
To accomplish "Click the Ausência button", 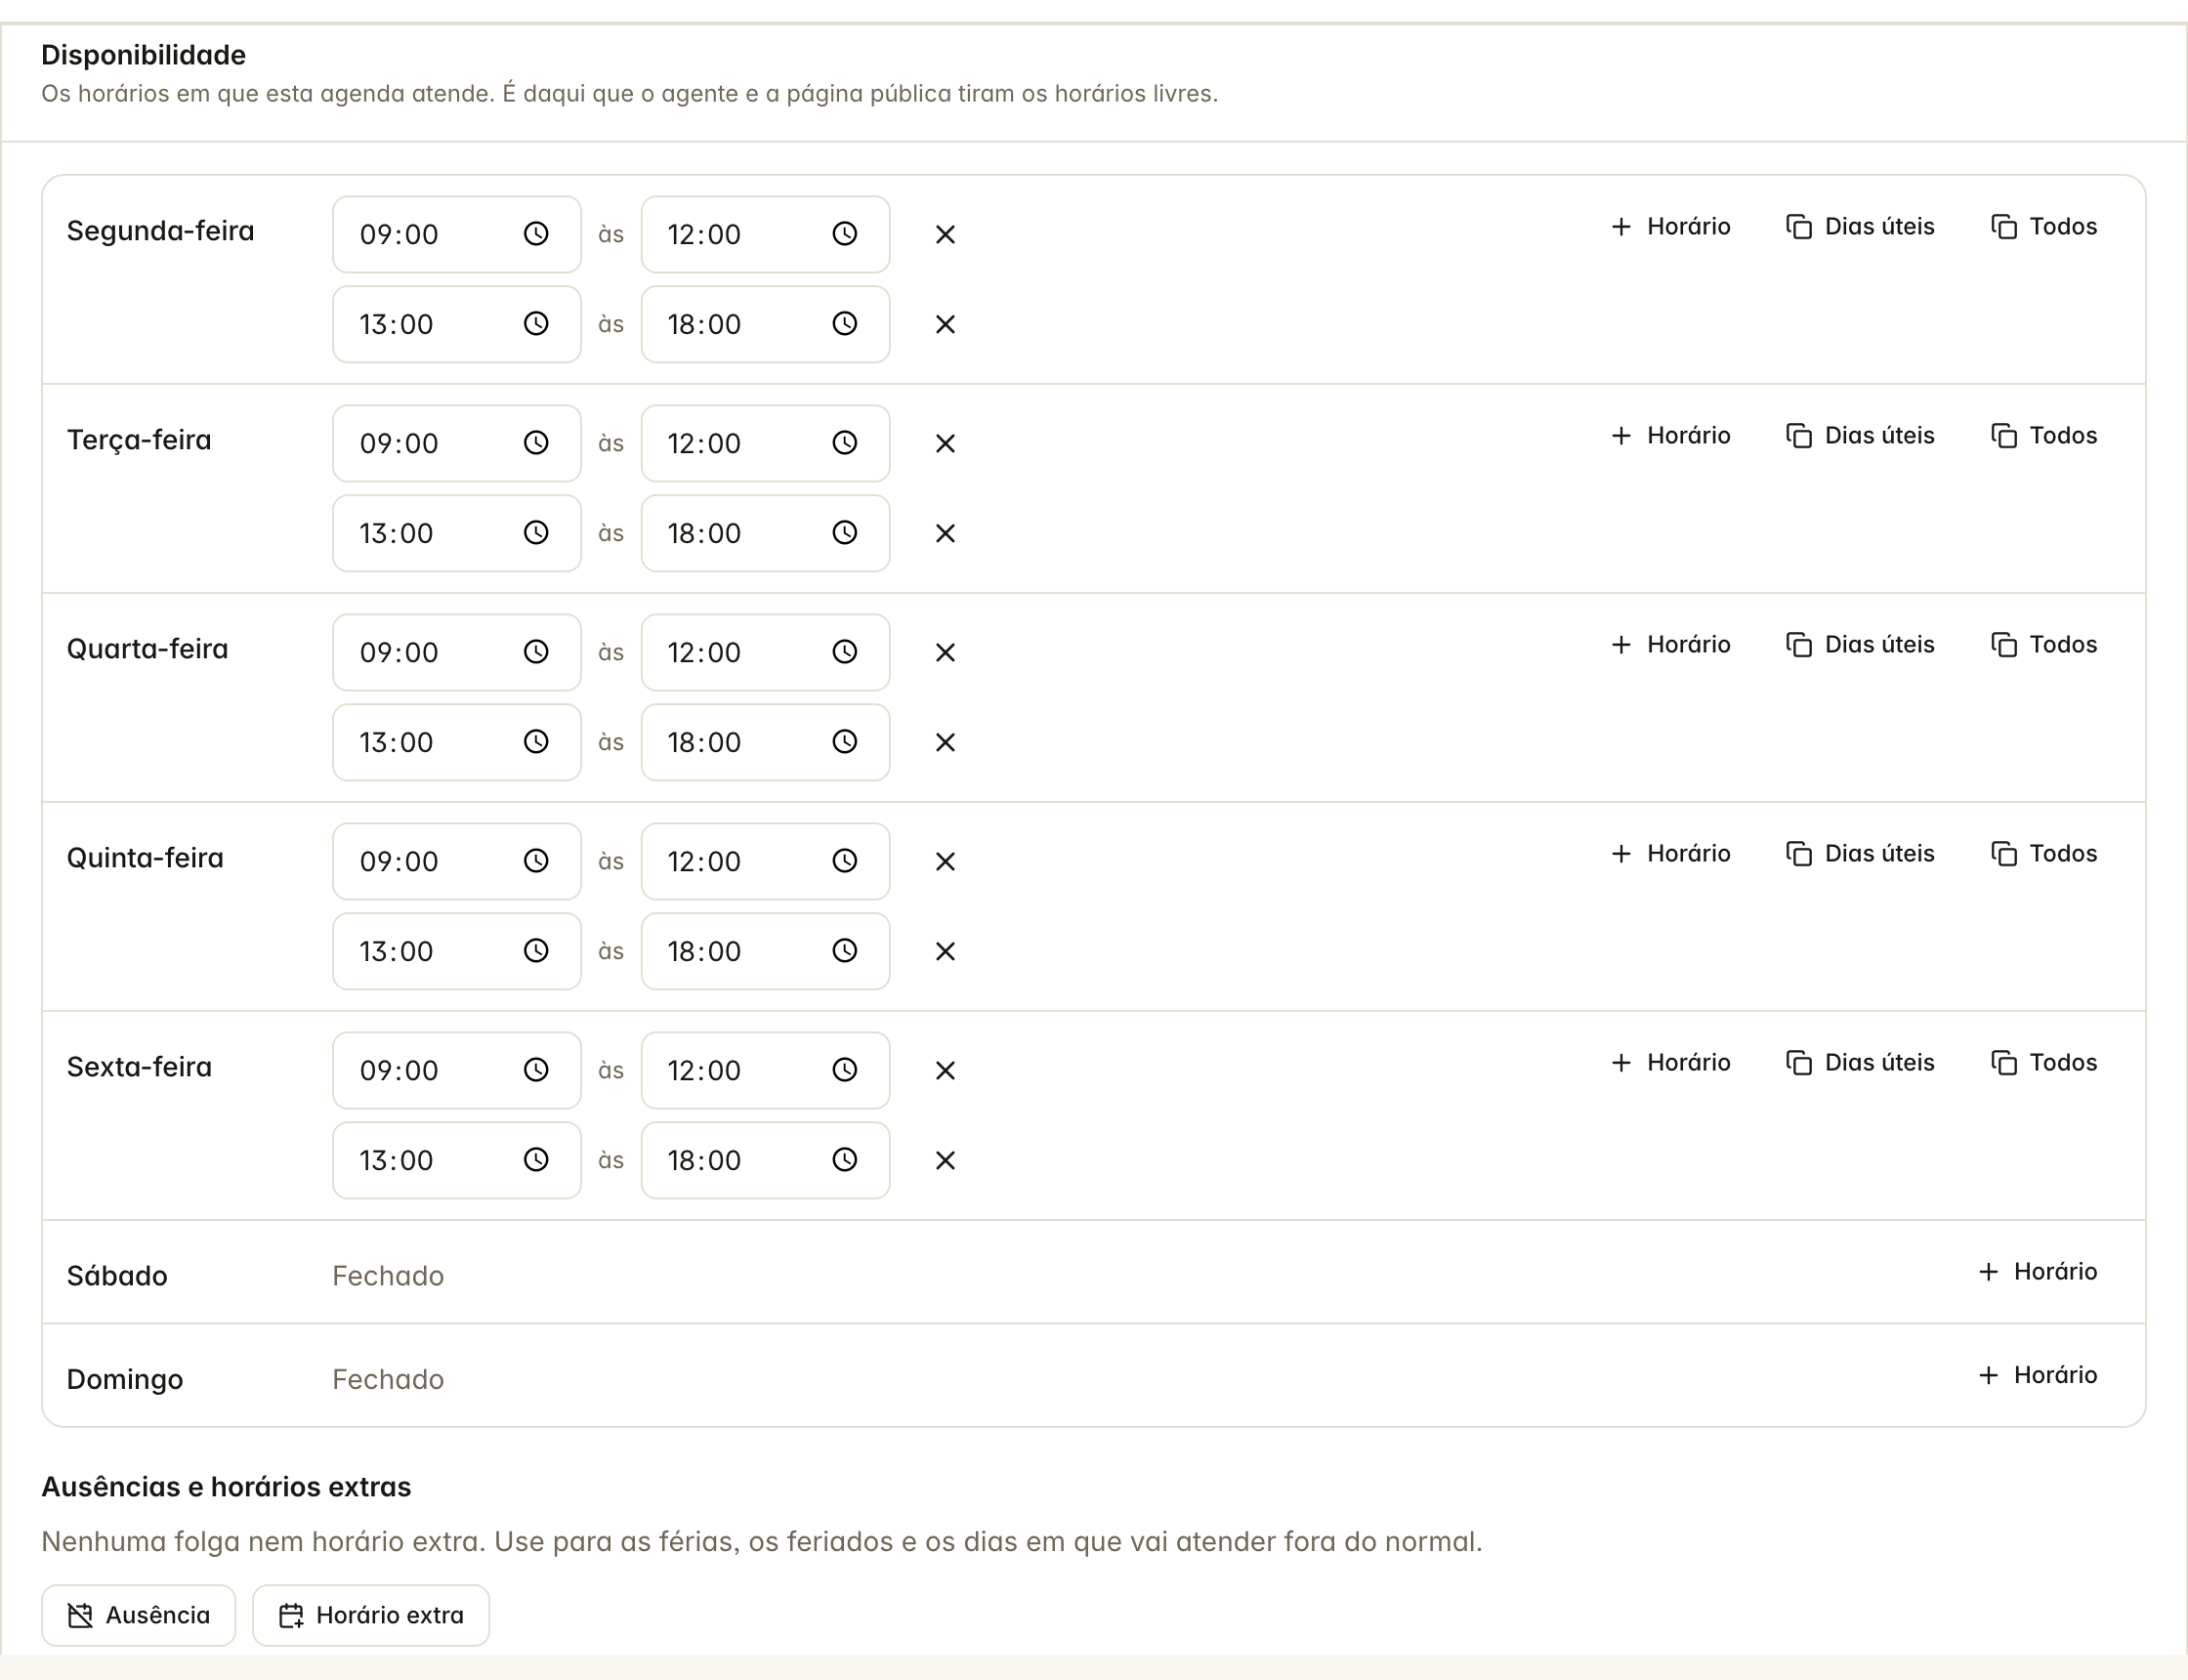I will [x=139, y=1616].
